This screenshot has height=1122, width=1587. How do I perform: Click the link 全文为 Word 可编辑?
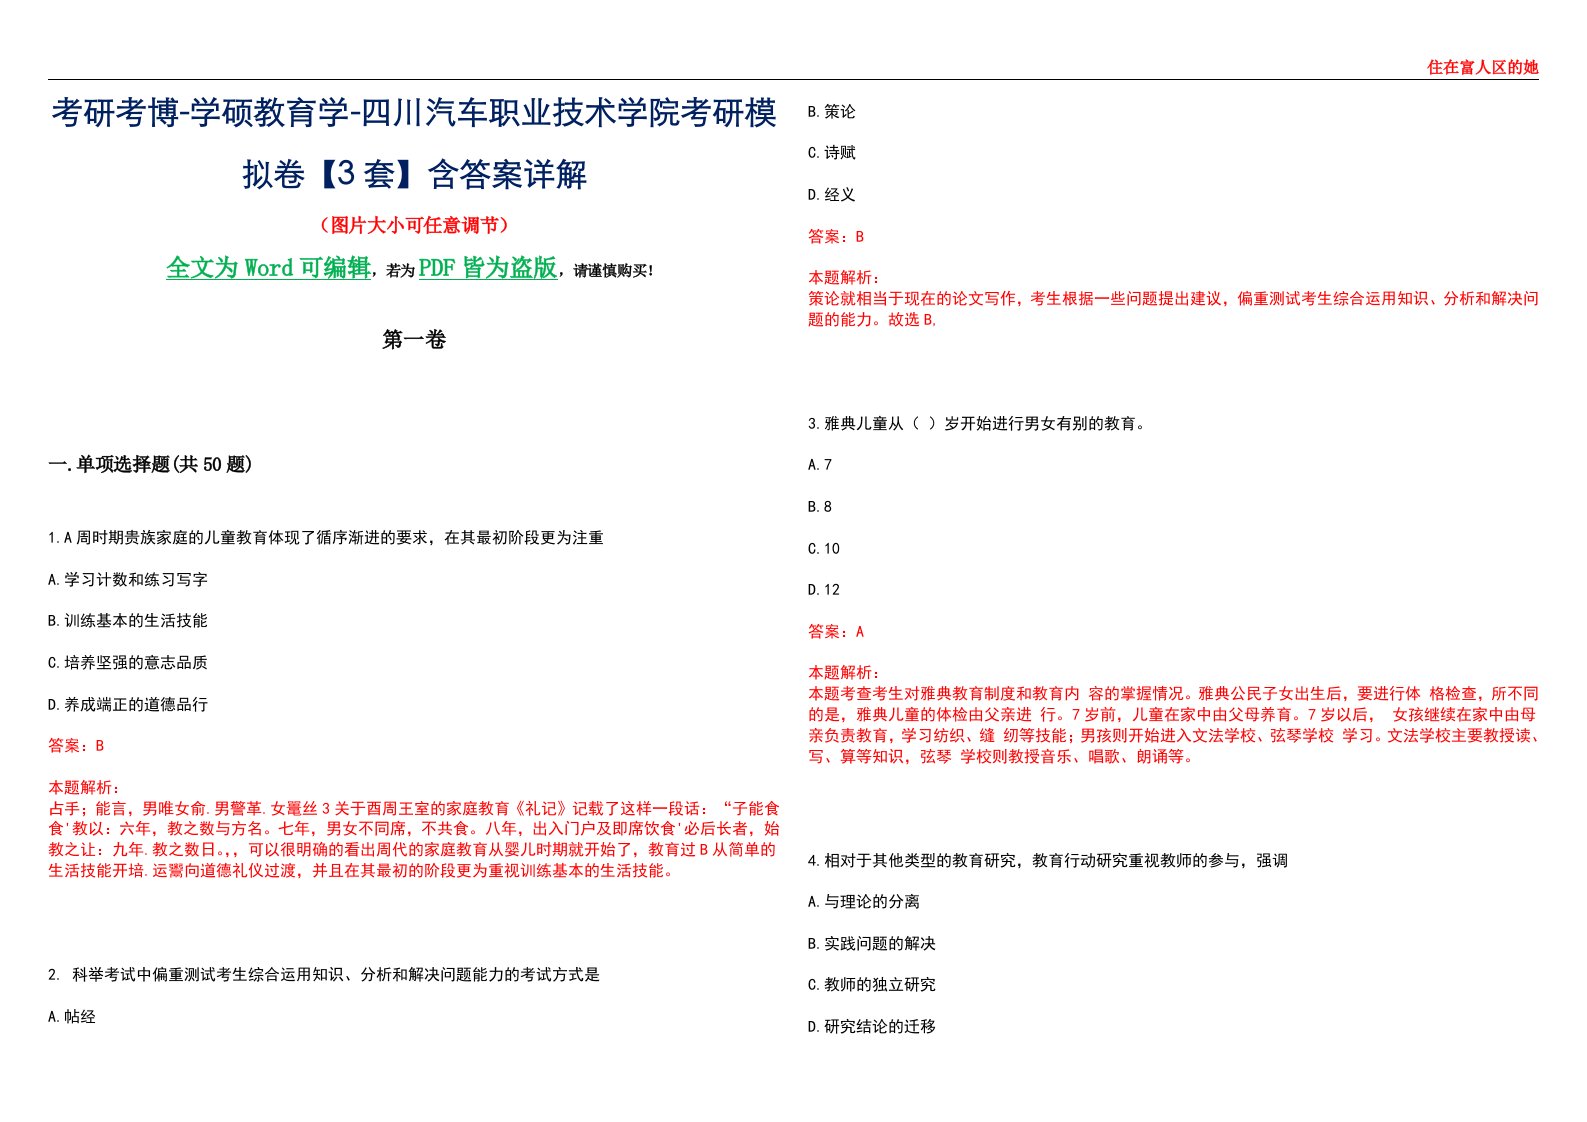click(268, 268)
